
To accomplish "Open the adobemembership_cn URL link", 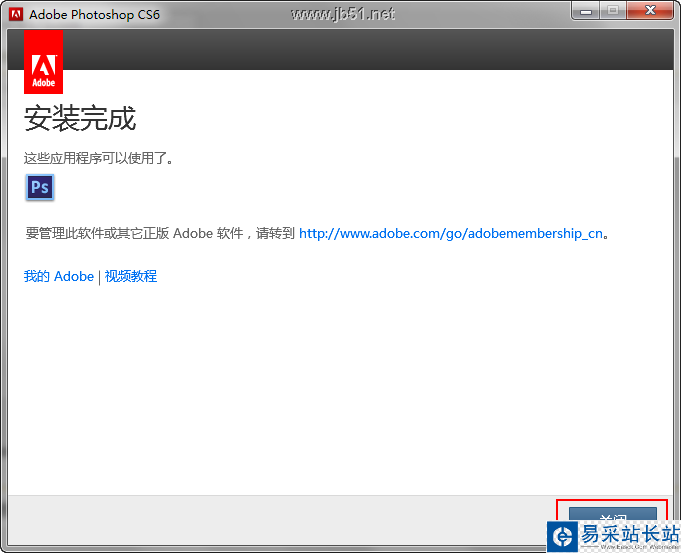I will (x=451, y=234).
